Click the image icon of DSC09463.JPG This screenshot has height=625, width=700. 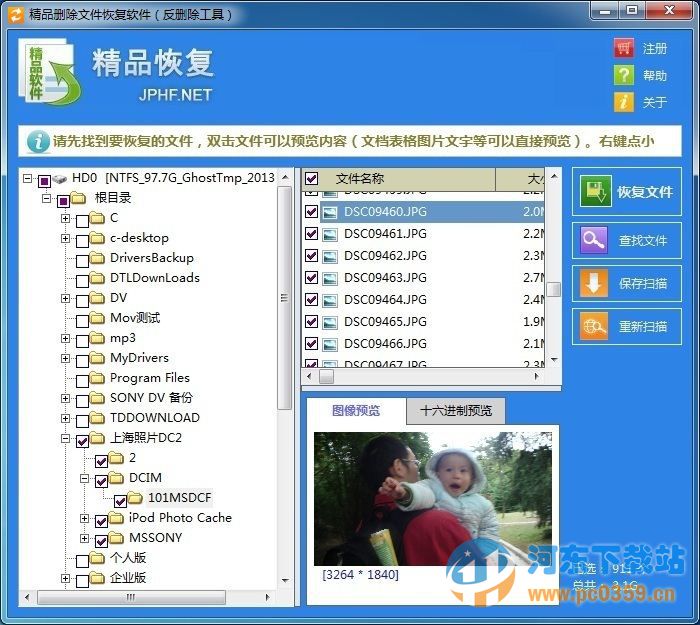(330, 278)
